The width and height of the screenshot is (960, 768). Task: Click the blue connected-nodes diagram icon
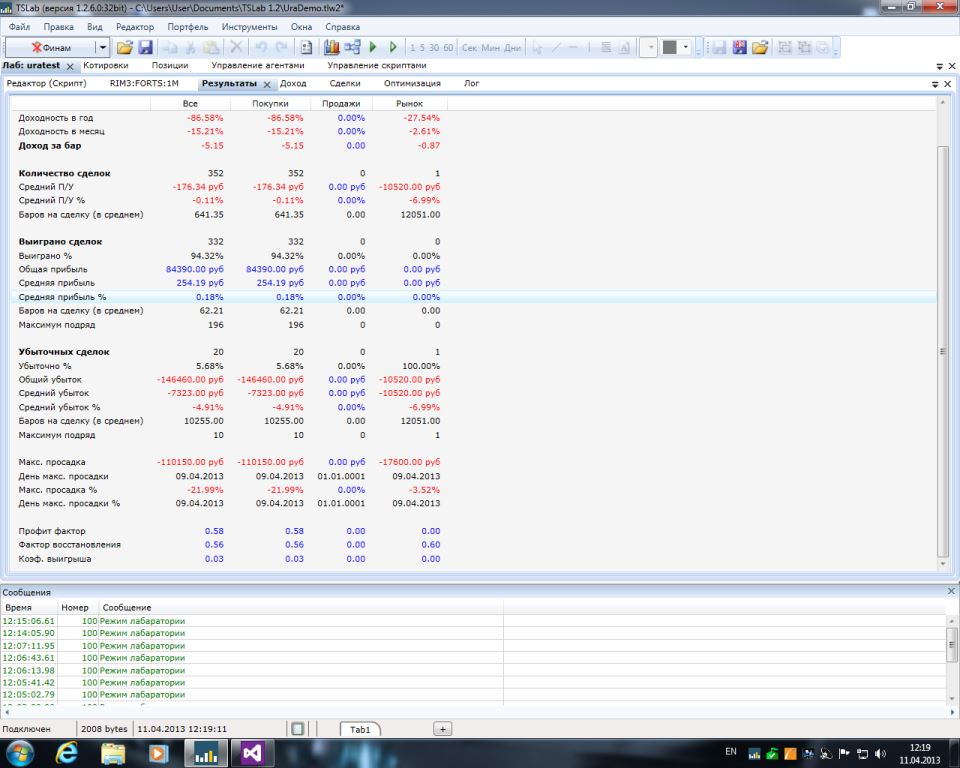[352, 47]
